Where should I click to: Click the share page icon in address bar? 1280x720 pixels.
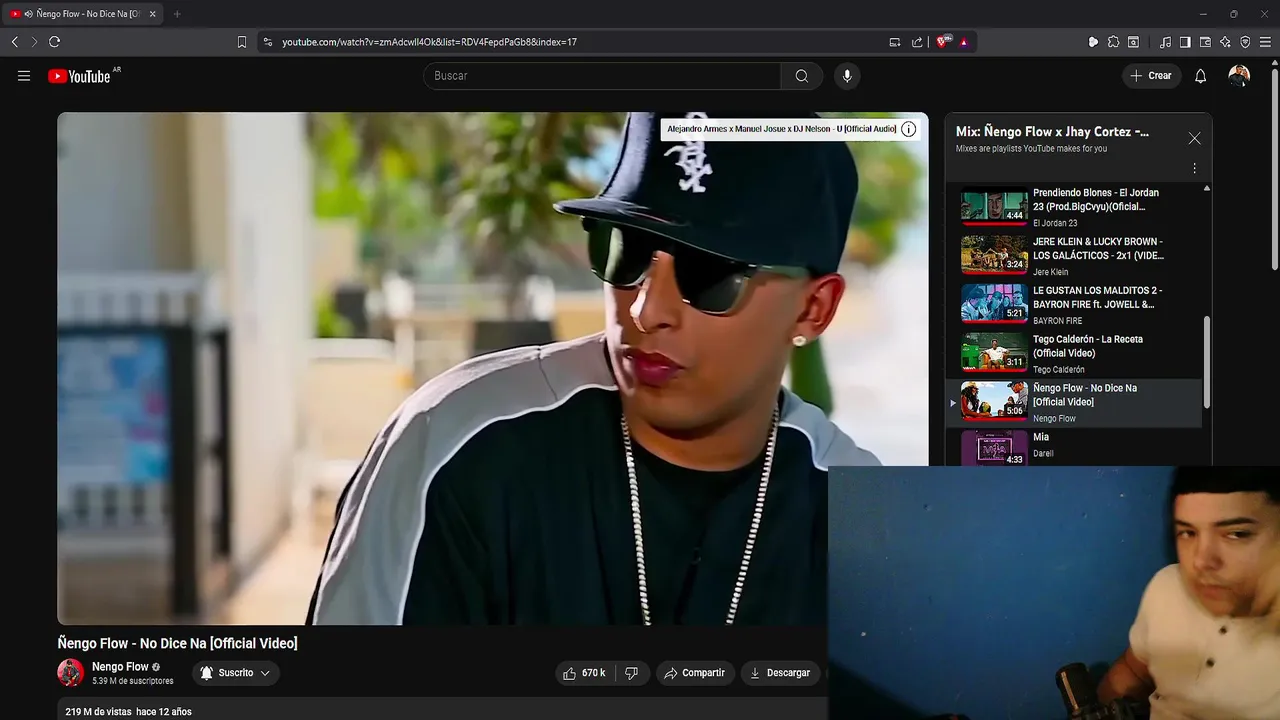917,42
